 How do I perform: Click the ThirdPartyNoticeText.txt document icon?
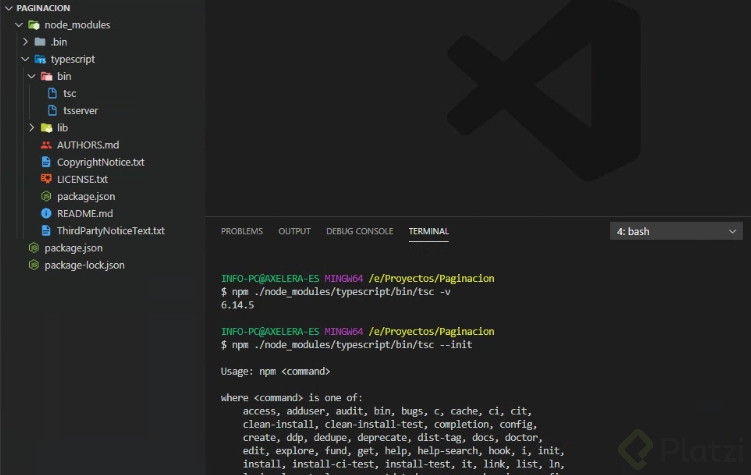click(46, 231)
